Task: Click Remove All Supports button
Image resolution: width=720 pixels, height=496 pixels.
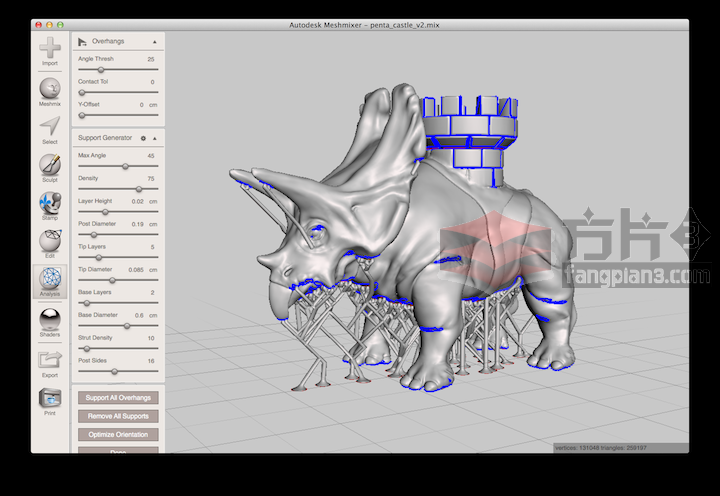Action: coord(118,416)
